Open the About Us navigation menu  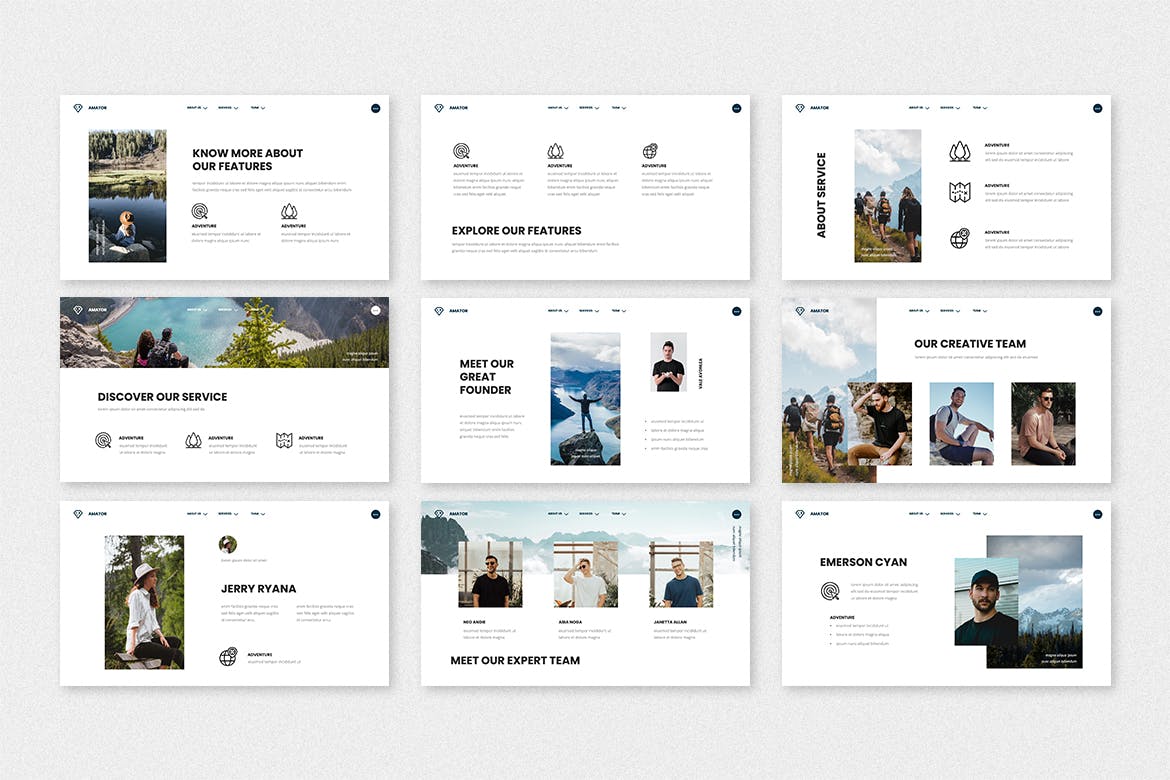(194, 107)
